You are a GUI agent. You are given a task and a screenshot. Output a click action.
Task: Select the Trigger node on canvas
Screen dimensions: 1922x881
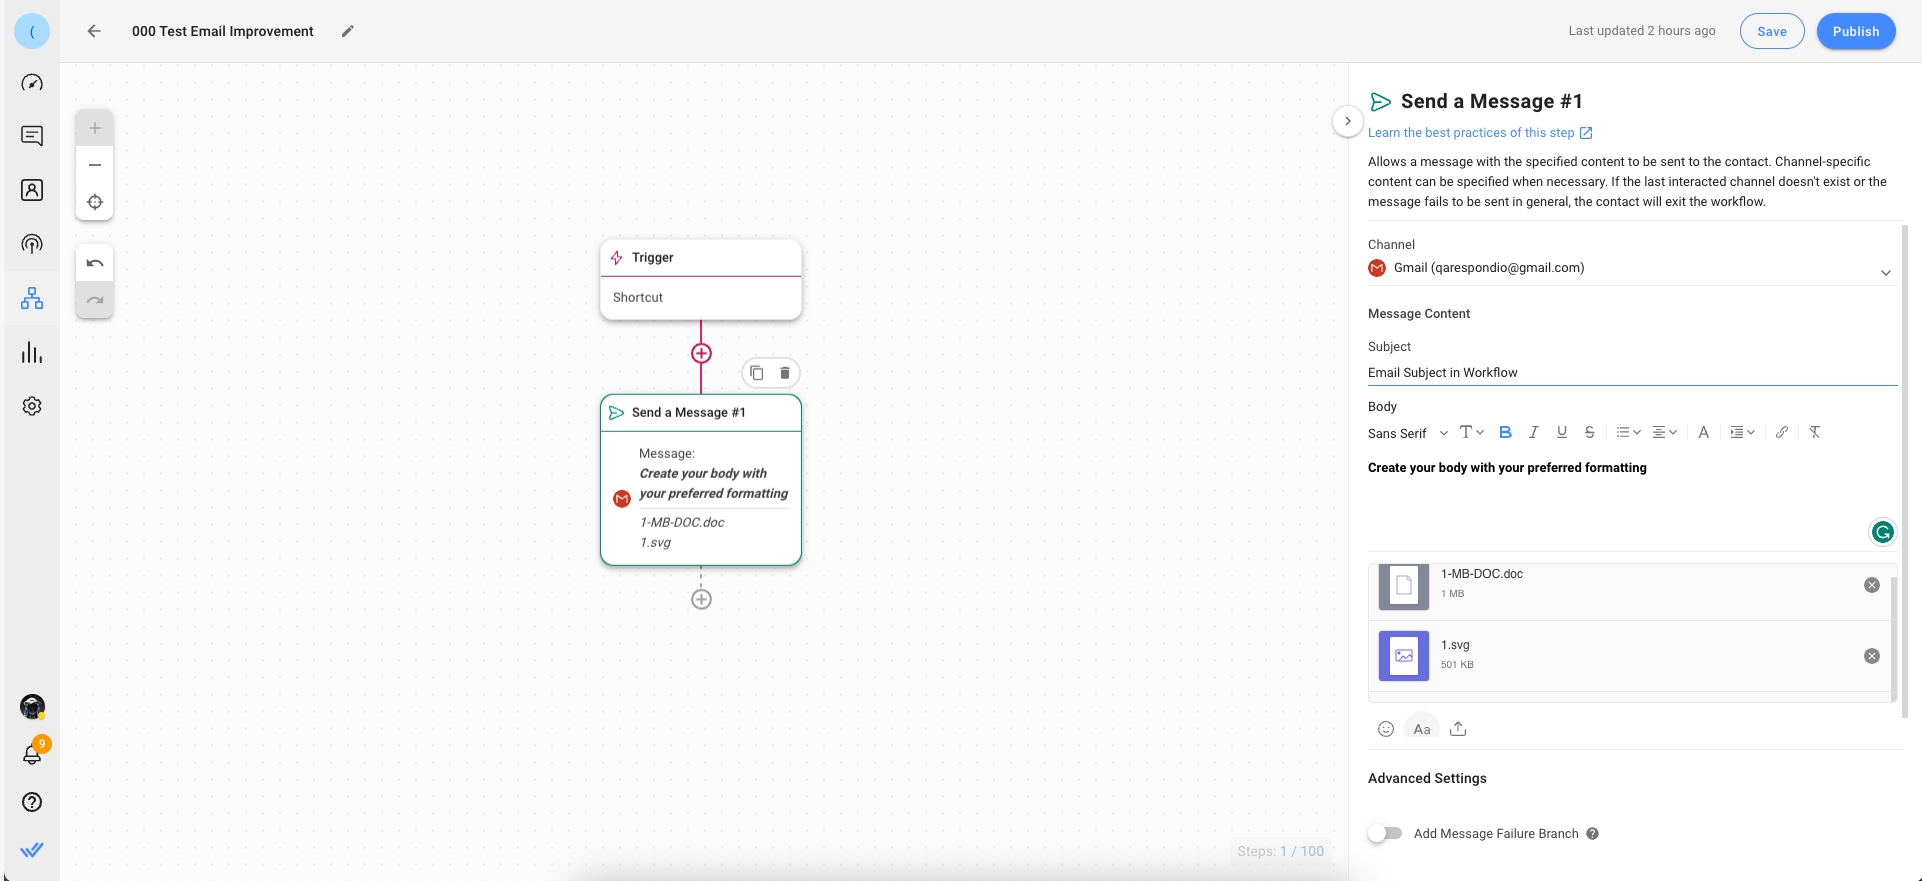[701, 258]
